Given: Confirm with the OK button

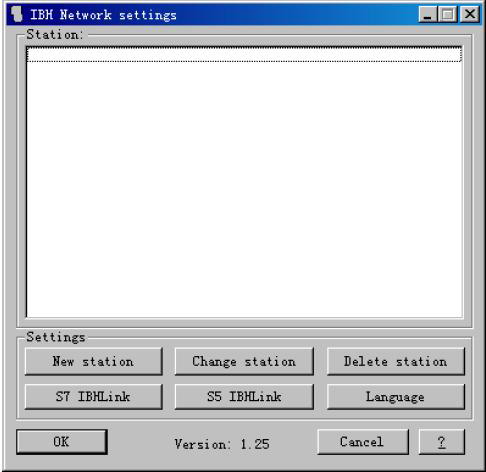Looking at the screenshot, I should click(62, 442).
